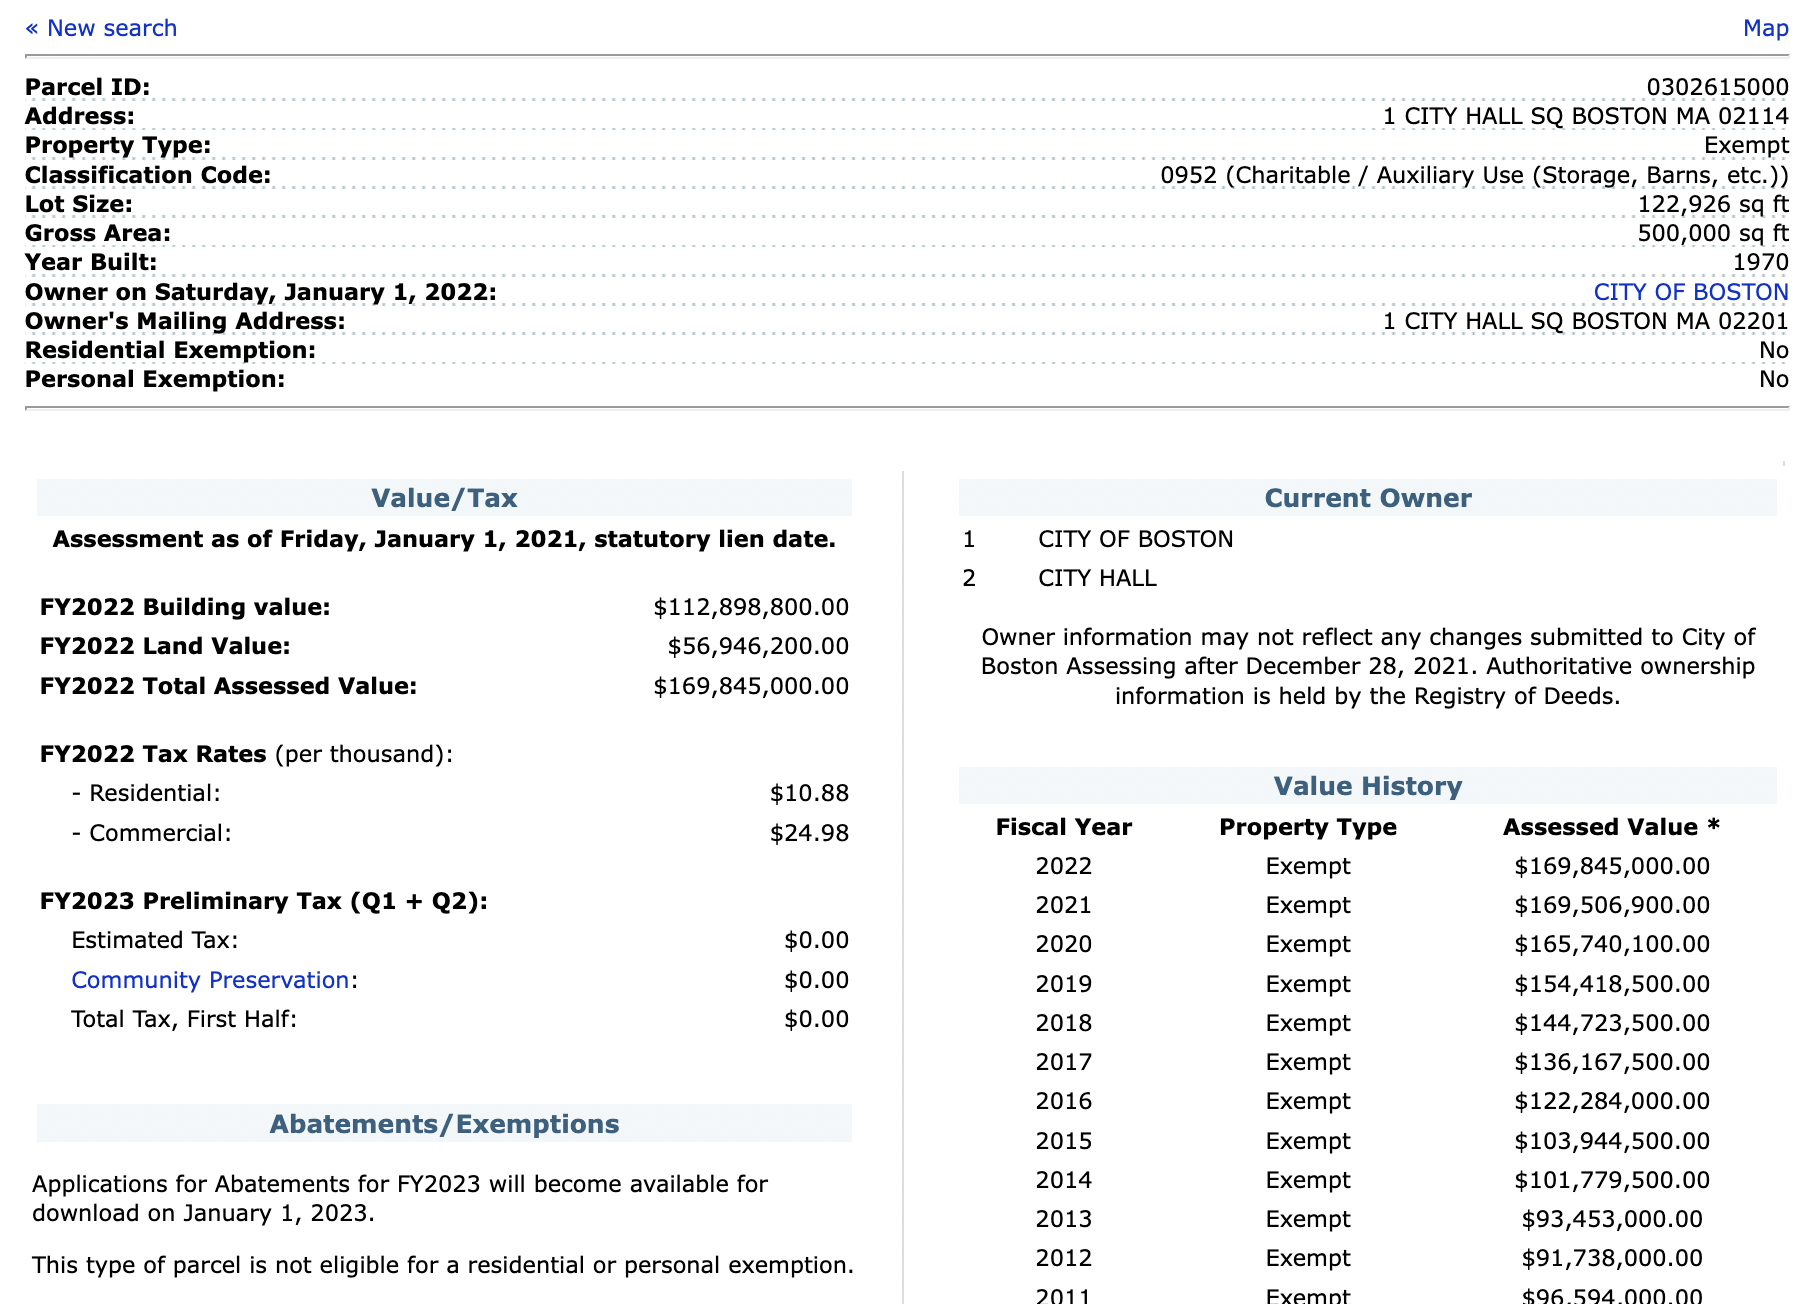
Task: Click fiscal year 2016 in Value History
Action: [1063, 1101]
